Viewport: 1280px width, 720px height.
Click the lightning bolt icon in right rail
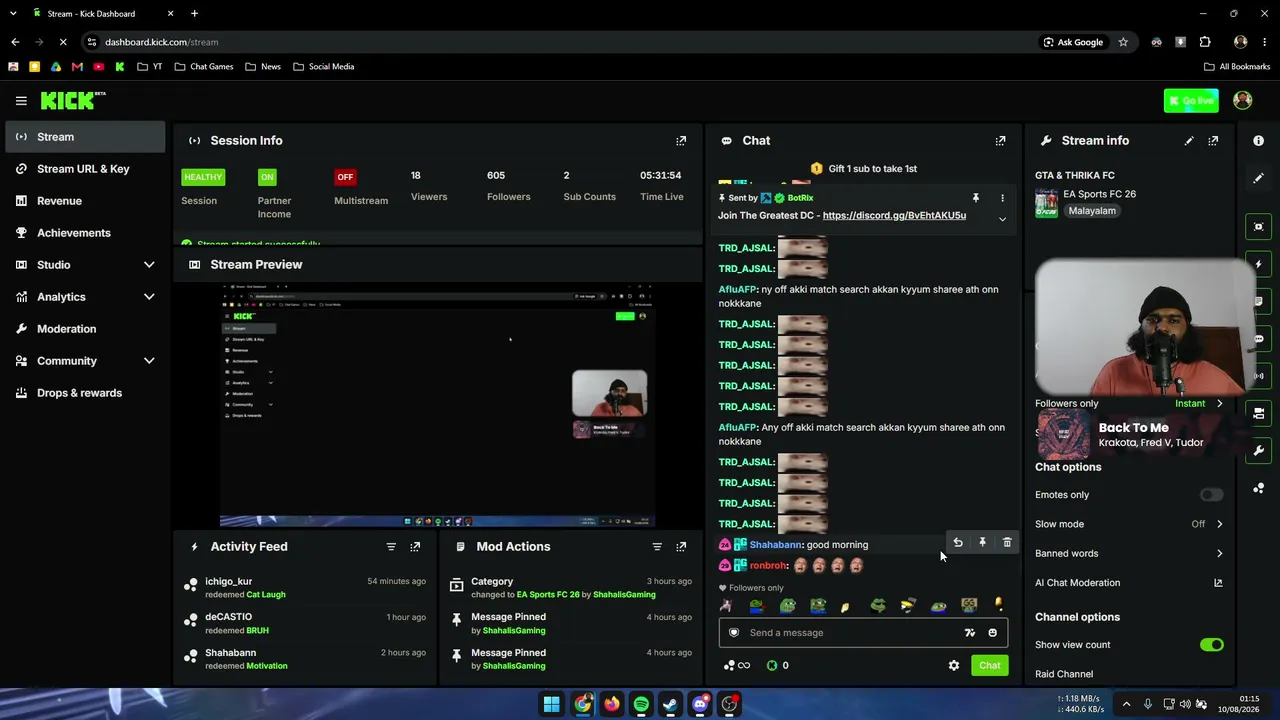point(1258,264)
